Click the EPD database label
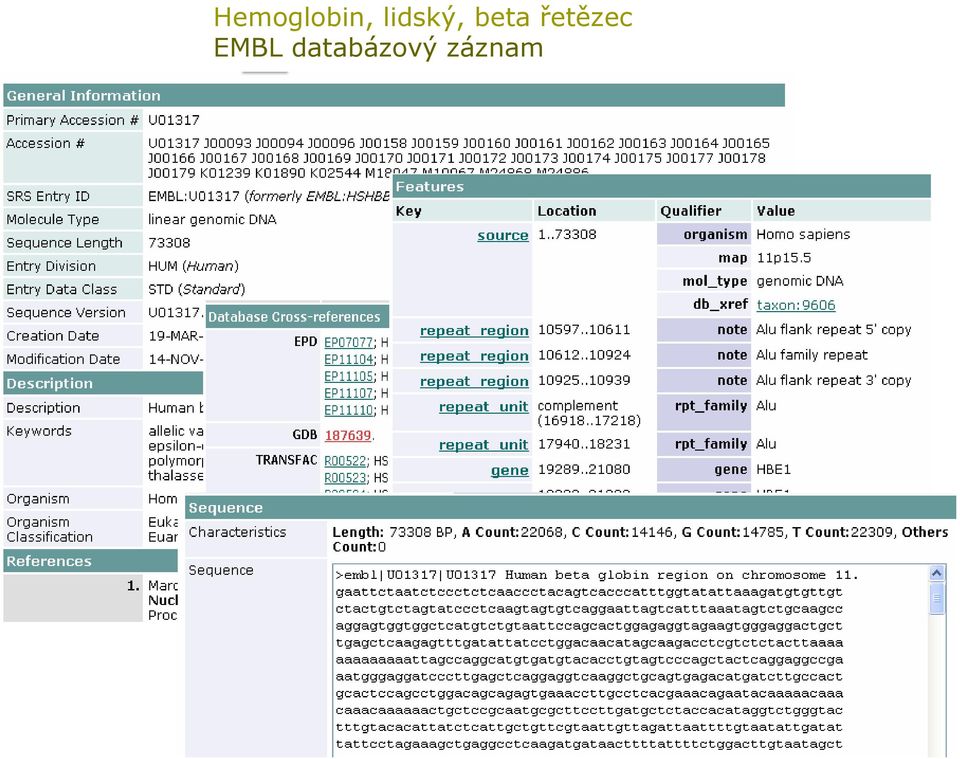 (x=306, y=342)
